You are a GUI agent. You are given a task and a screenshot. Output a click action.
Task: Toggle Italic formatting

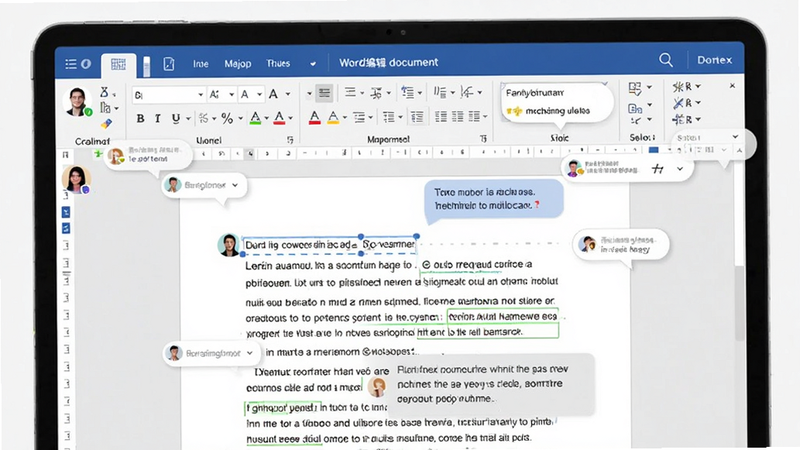[x=158, y=119]
